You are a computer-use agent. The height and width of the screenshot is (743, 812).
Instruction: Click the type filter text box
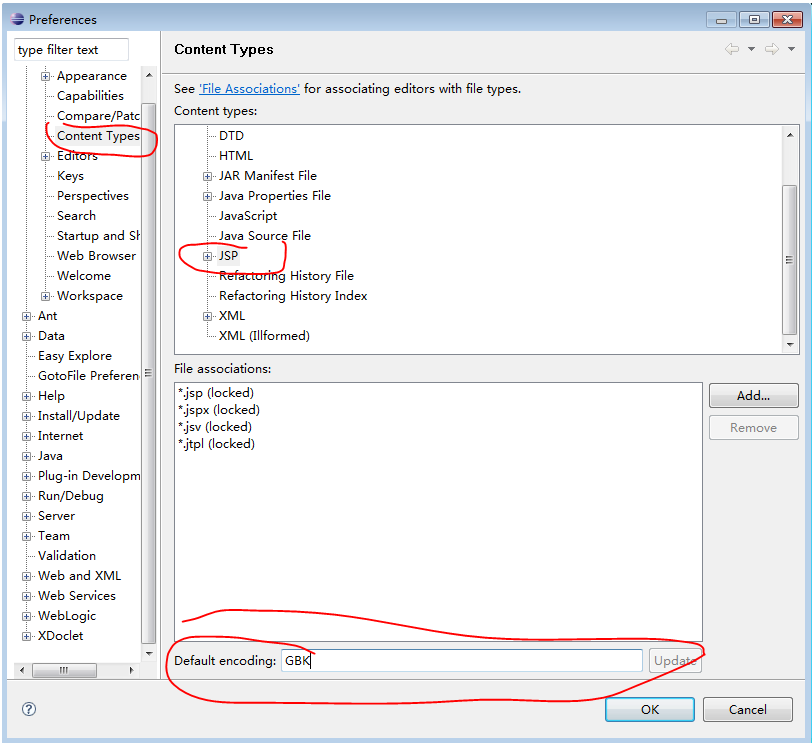pos(72,49)
